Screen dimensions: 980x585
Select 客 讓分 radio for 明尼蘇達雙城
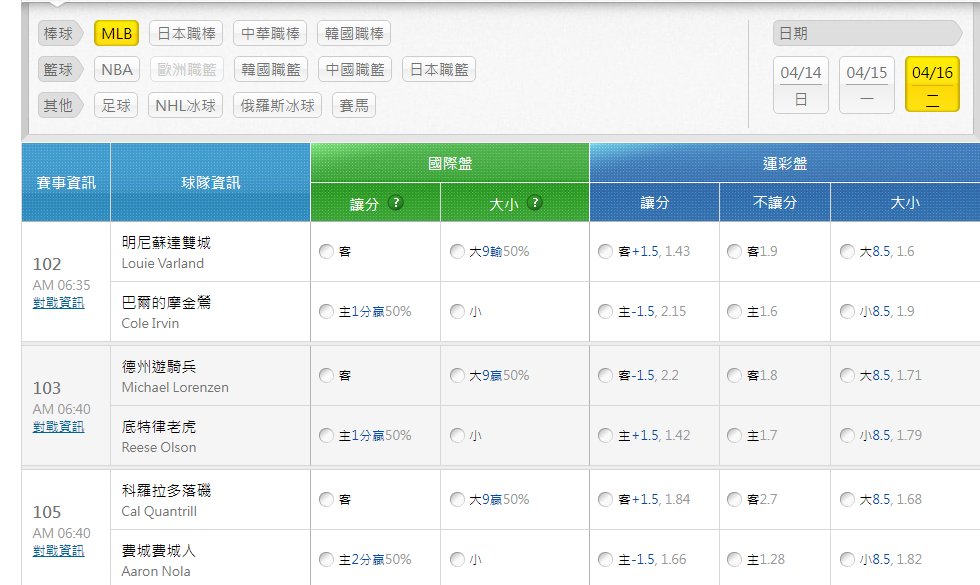click(326, 251)
